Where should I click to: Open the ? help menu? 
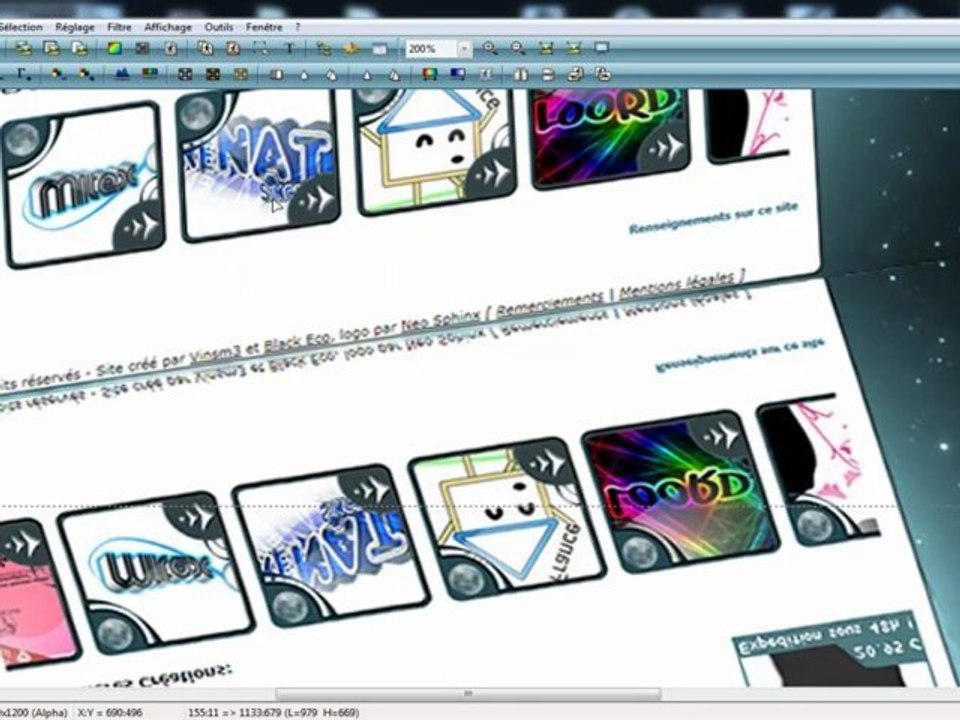298,27
